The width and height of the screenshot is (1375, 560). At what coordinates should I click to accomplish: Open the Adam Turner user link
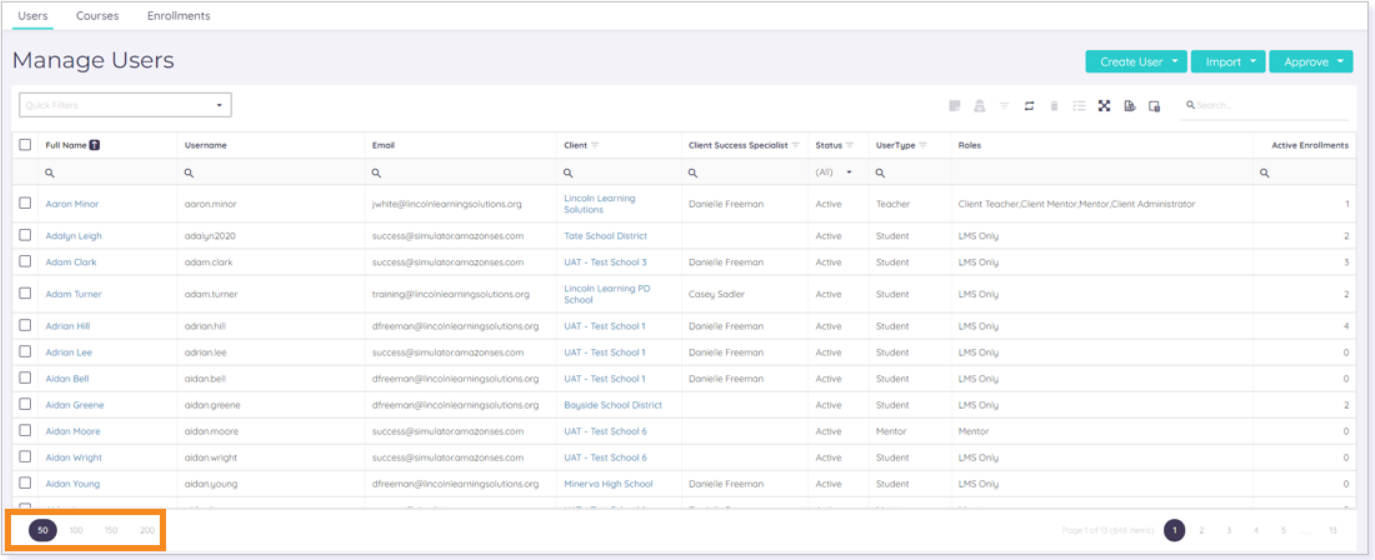73,294
